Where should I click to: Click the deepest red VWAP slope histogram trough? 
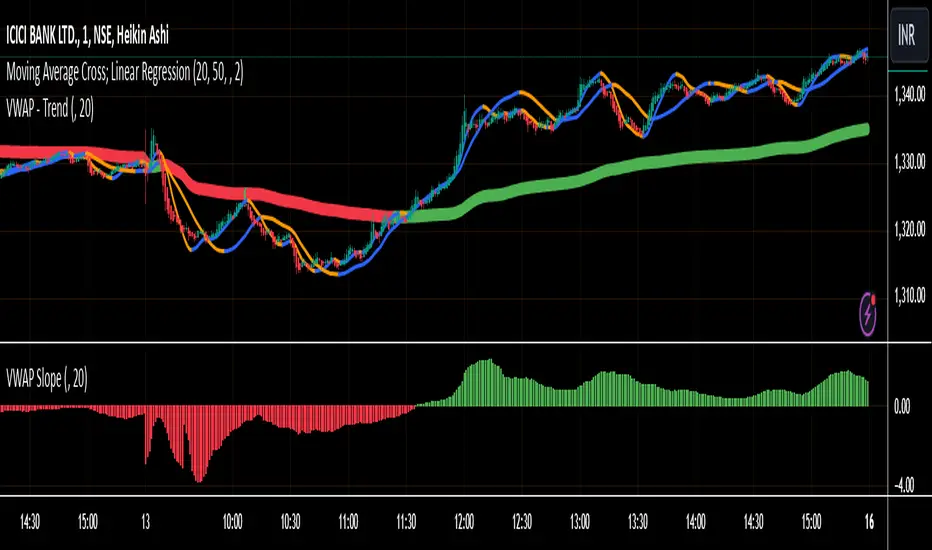click(199, 444)
